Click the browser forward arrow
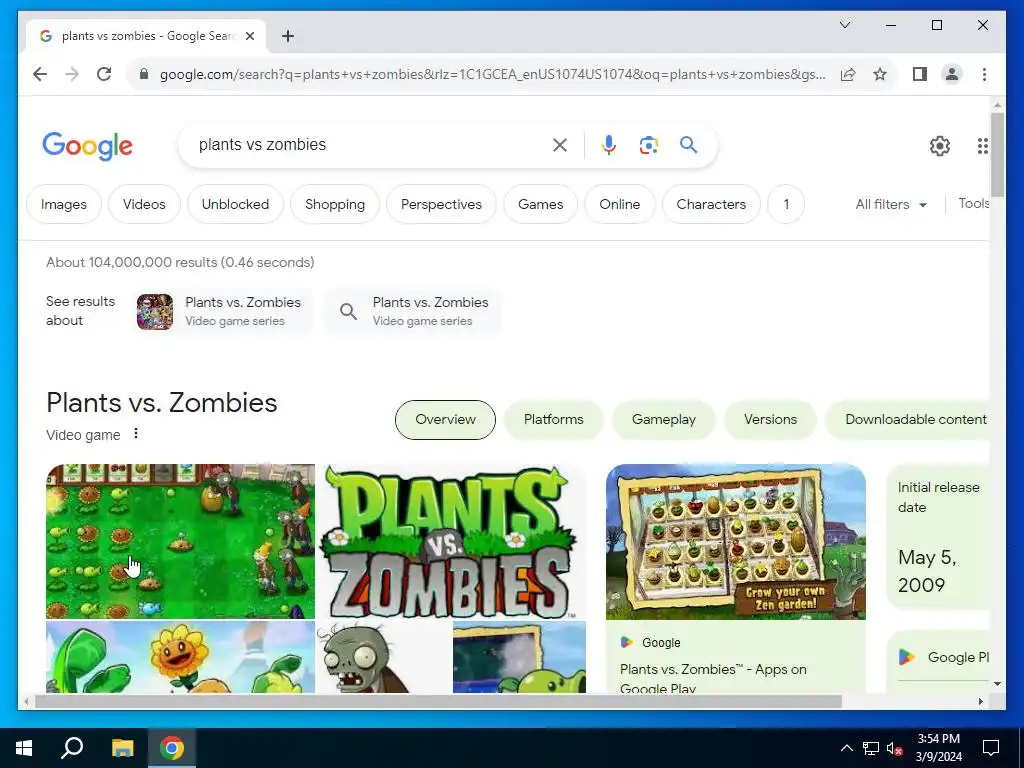The width and height of the screenshot is (1024, 768). click(72, 74)
